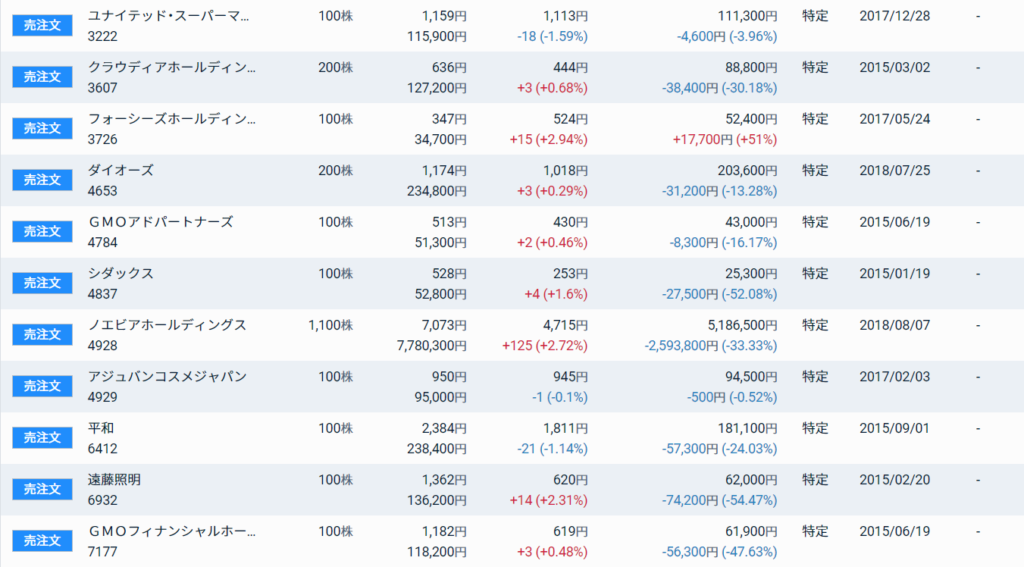
Task: Click 売注文 button for ダイオーズ 4653
Action: (x=42, y=180)
